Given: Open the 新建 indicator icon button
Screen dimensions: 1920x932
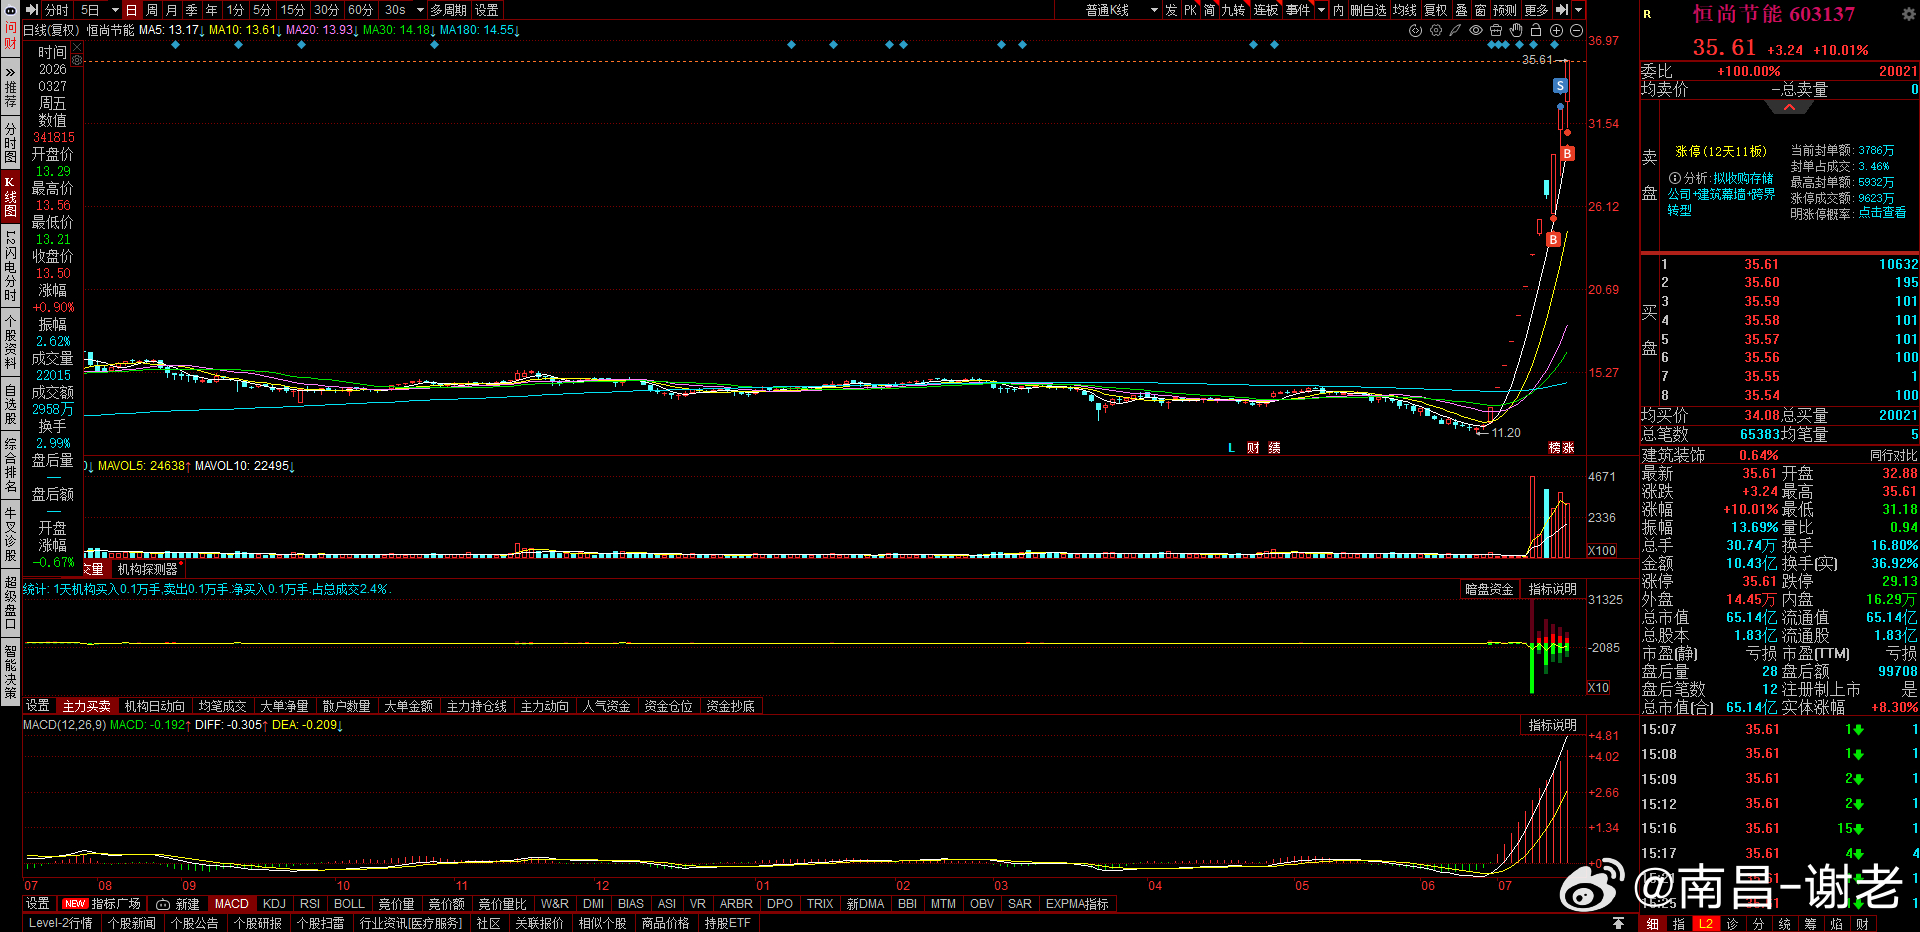Looking at the screenshot, I should (x=178, y=904).
